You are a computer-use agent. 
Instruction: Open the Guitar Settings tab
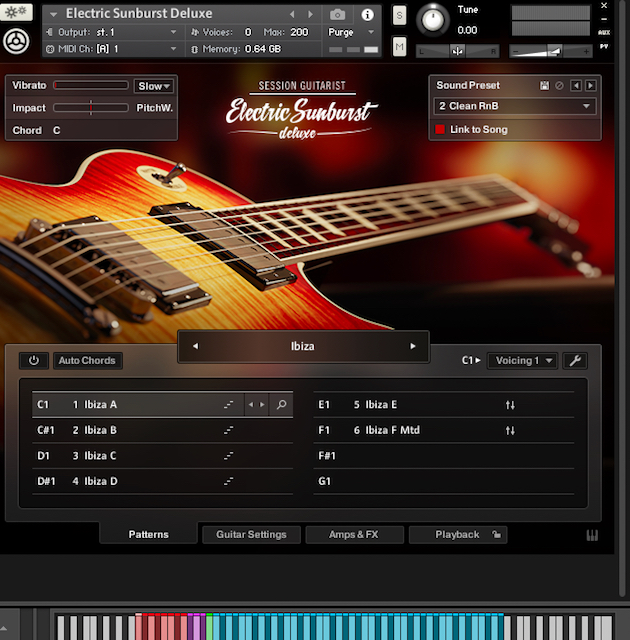point(251,534)
